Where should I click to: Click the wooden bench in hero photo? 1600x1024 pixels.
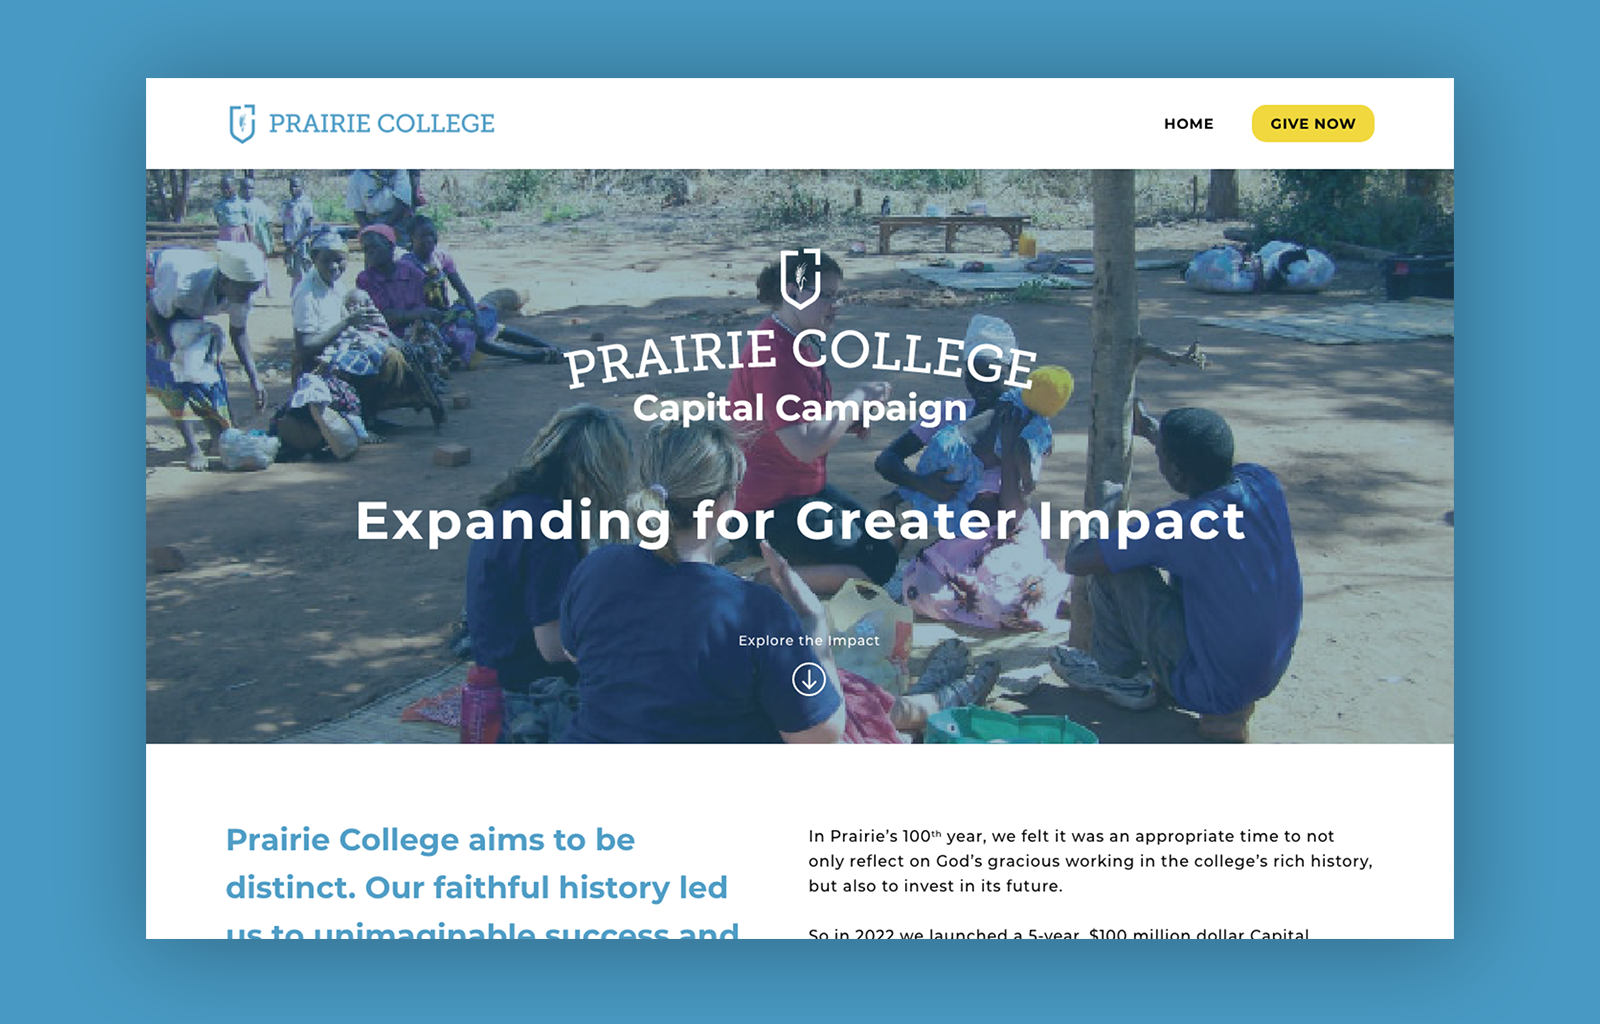click(x=951, y=229)
